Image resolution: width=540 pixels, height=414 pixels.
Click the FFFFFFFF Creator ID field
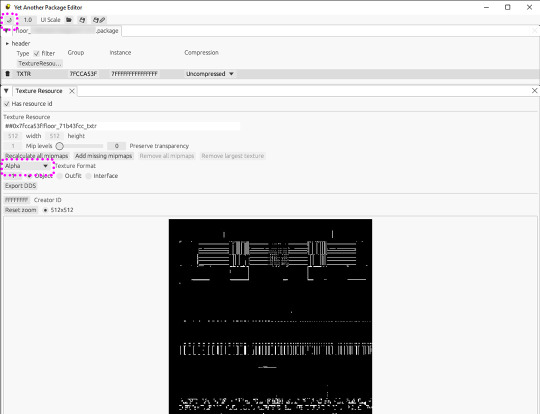(x=17, y=200)
